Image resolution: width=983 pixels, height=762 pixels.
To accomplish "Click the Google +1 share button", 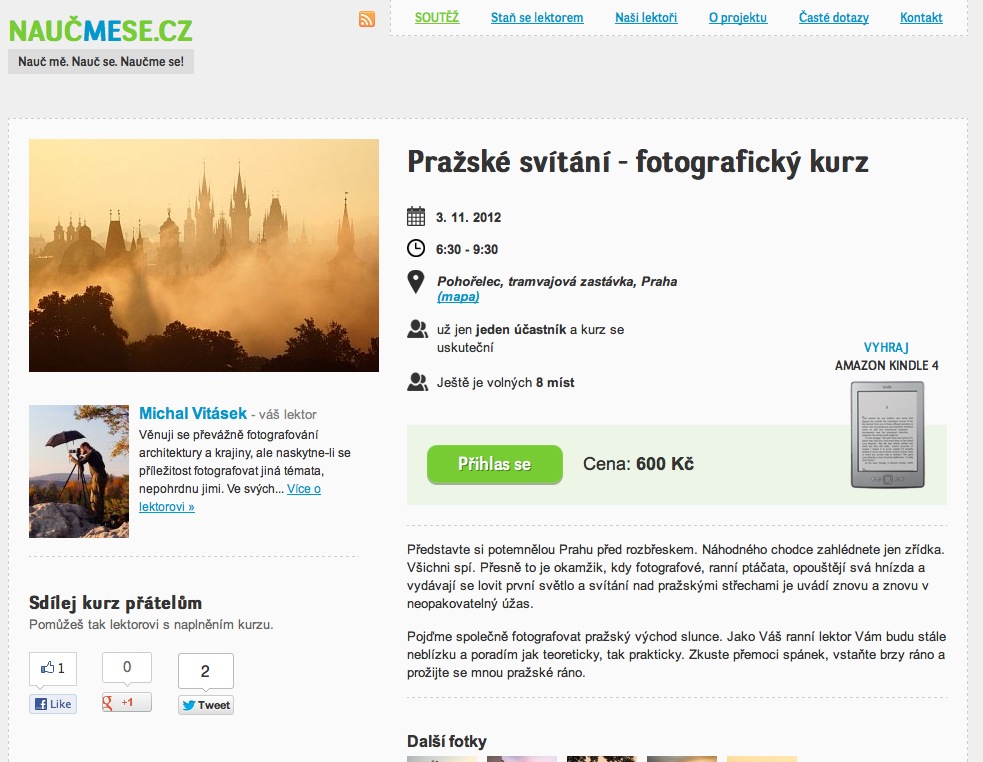I will coord(127,702).
